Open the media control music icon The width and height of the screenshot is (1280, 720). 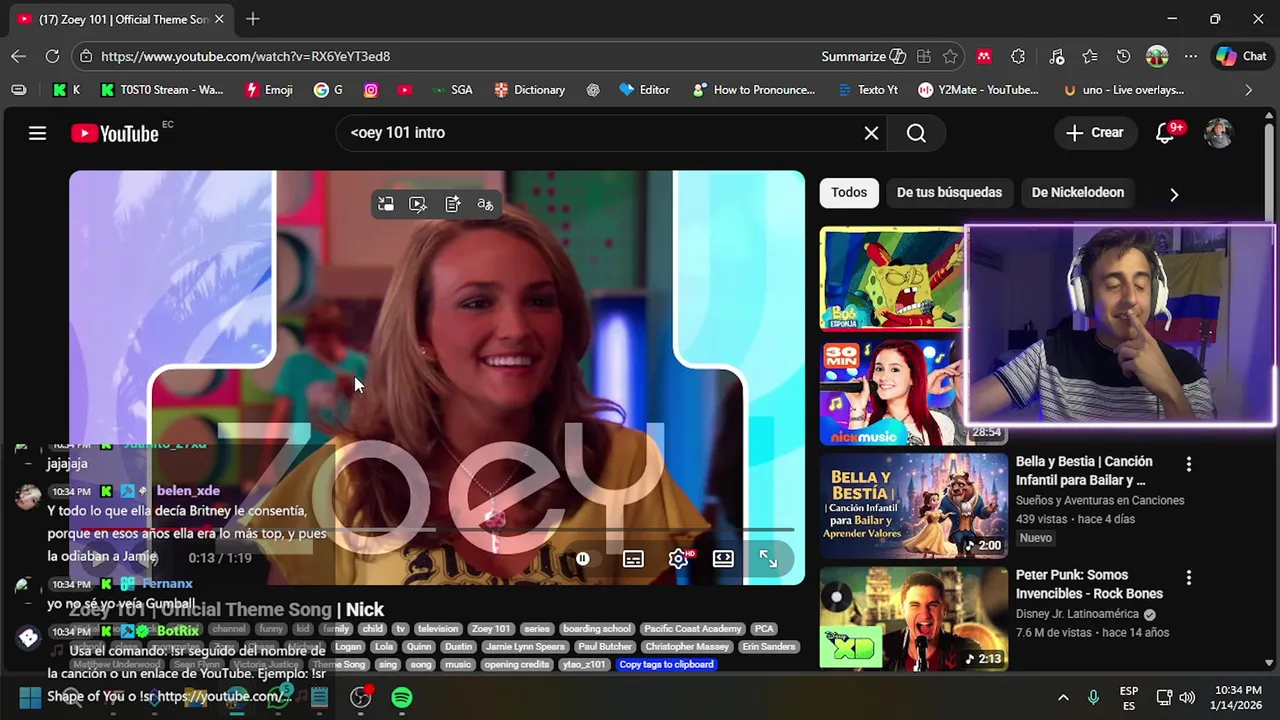tap(1056, 57)
